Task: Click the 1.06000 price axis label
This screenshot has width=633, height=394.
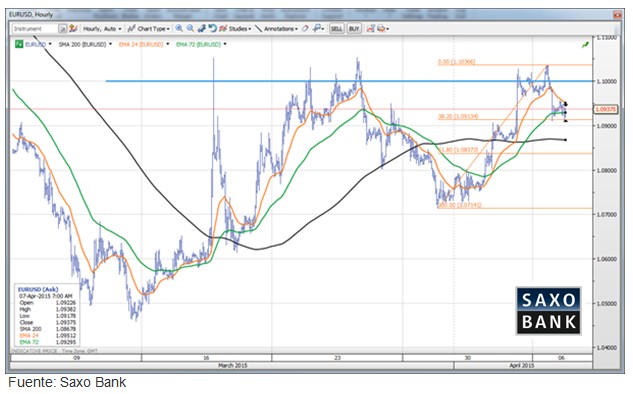Action: [607, 259]
